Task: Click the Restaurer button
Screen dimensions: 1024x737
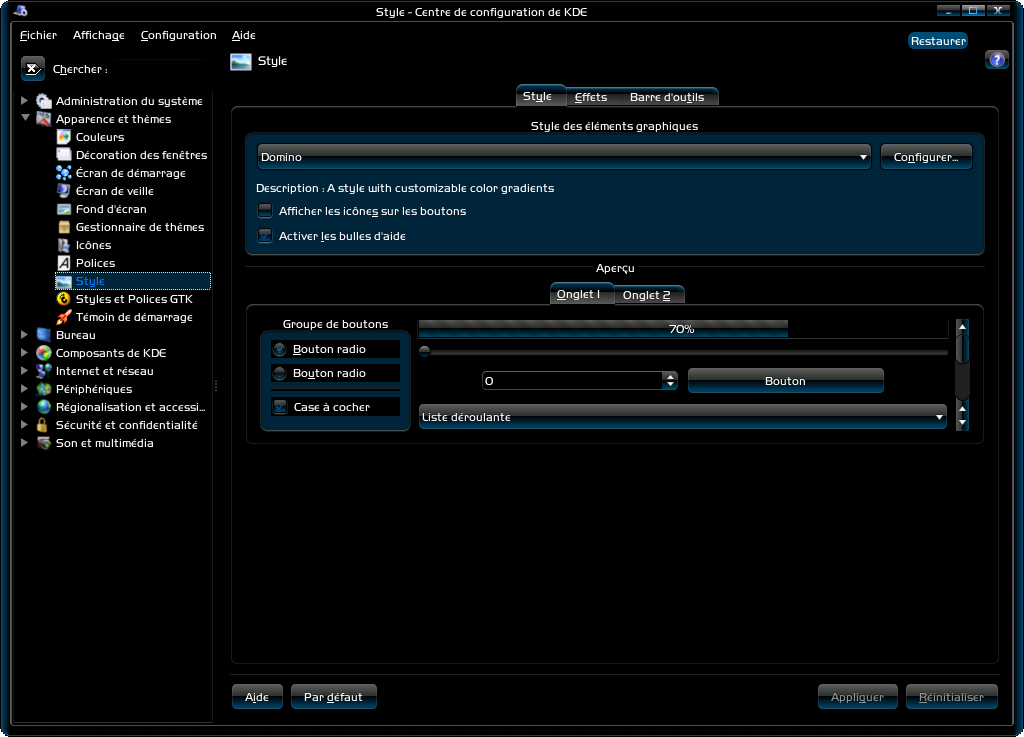Action: point(938,40)
